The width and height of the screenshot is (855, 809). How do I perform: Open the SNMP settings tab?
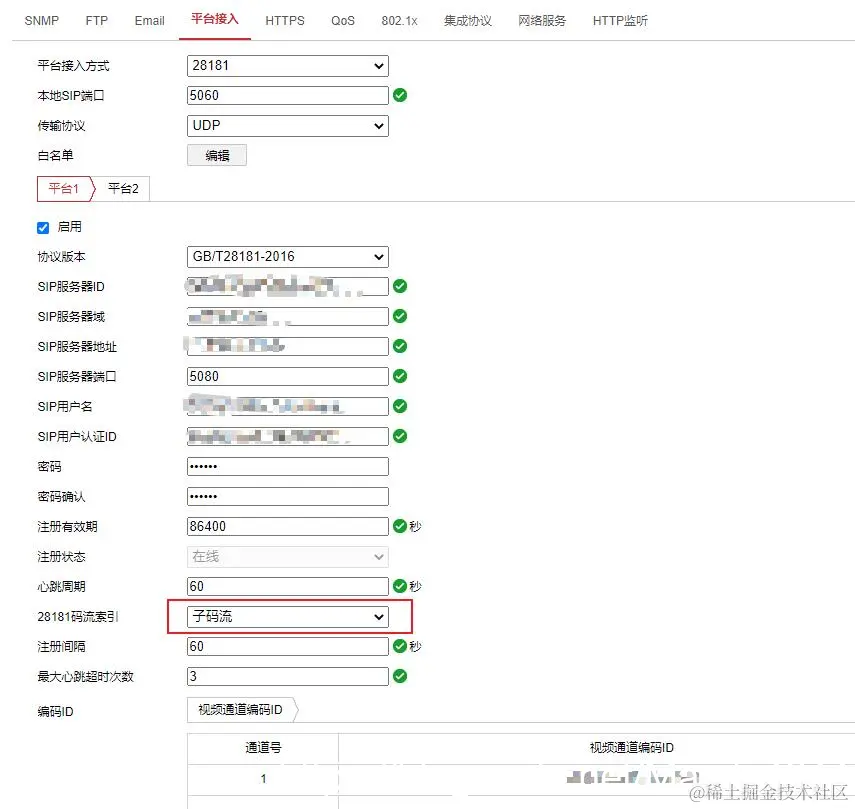pos(41,20)
